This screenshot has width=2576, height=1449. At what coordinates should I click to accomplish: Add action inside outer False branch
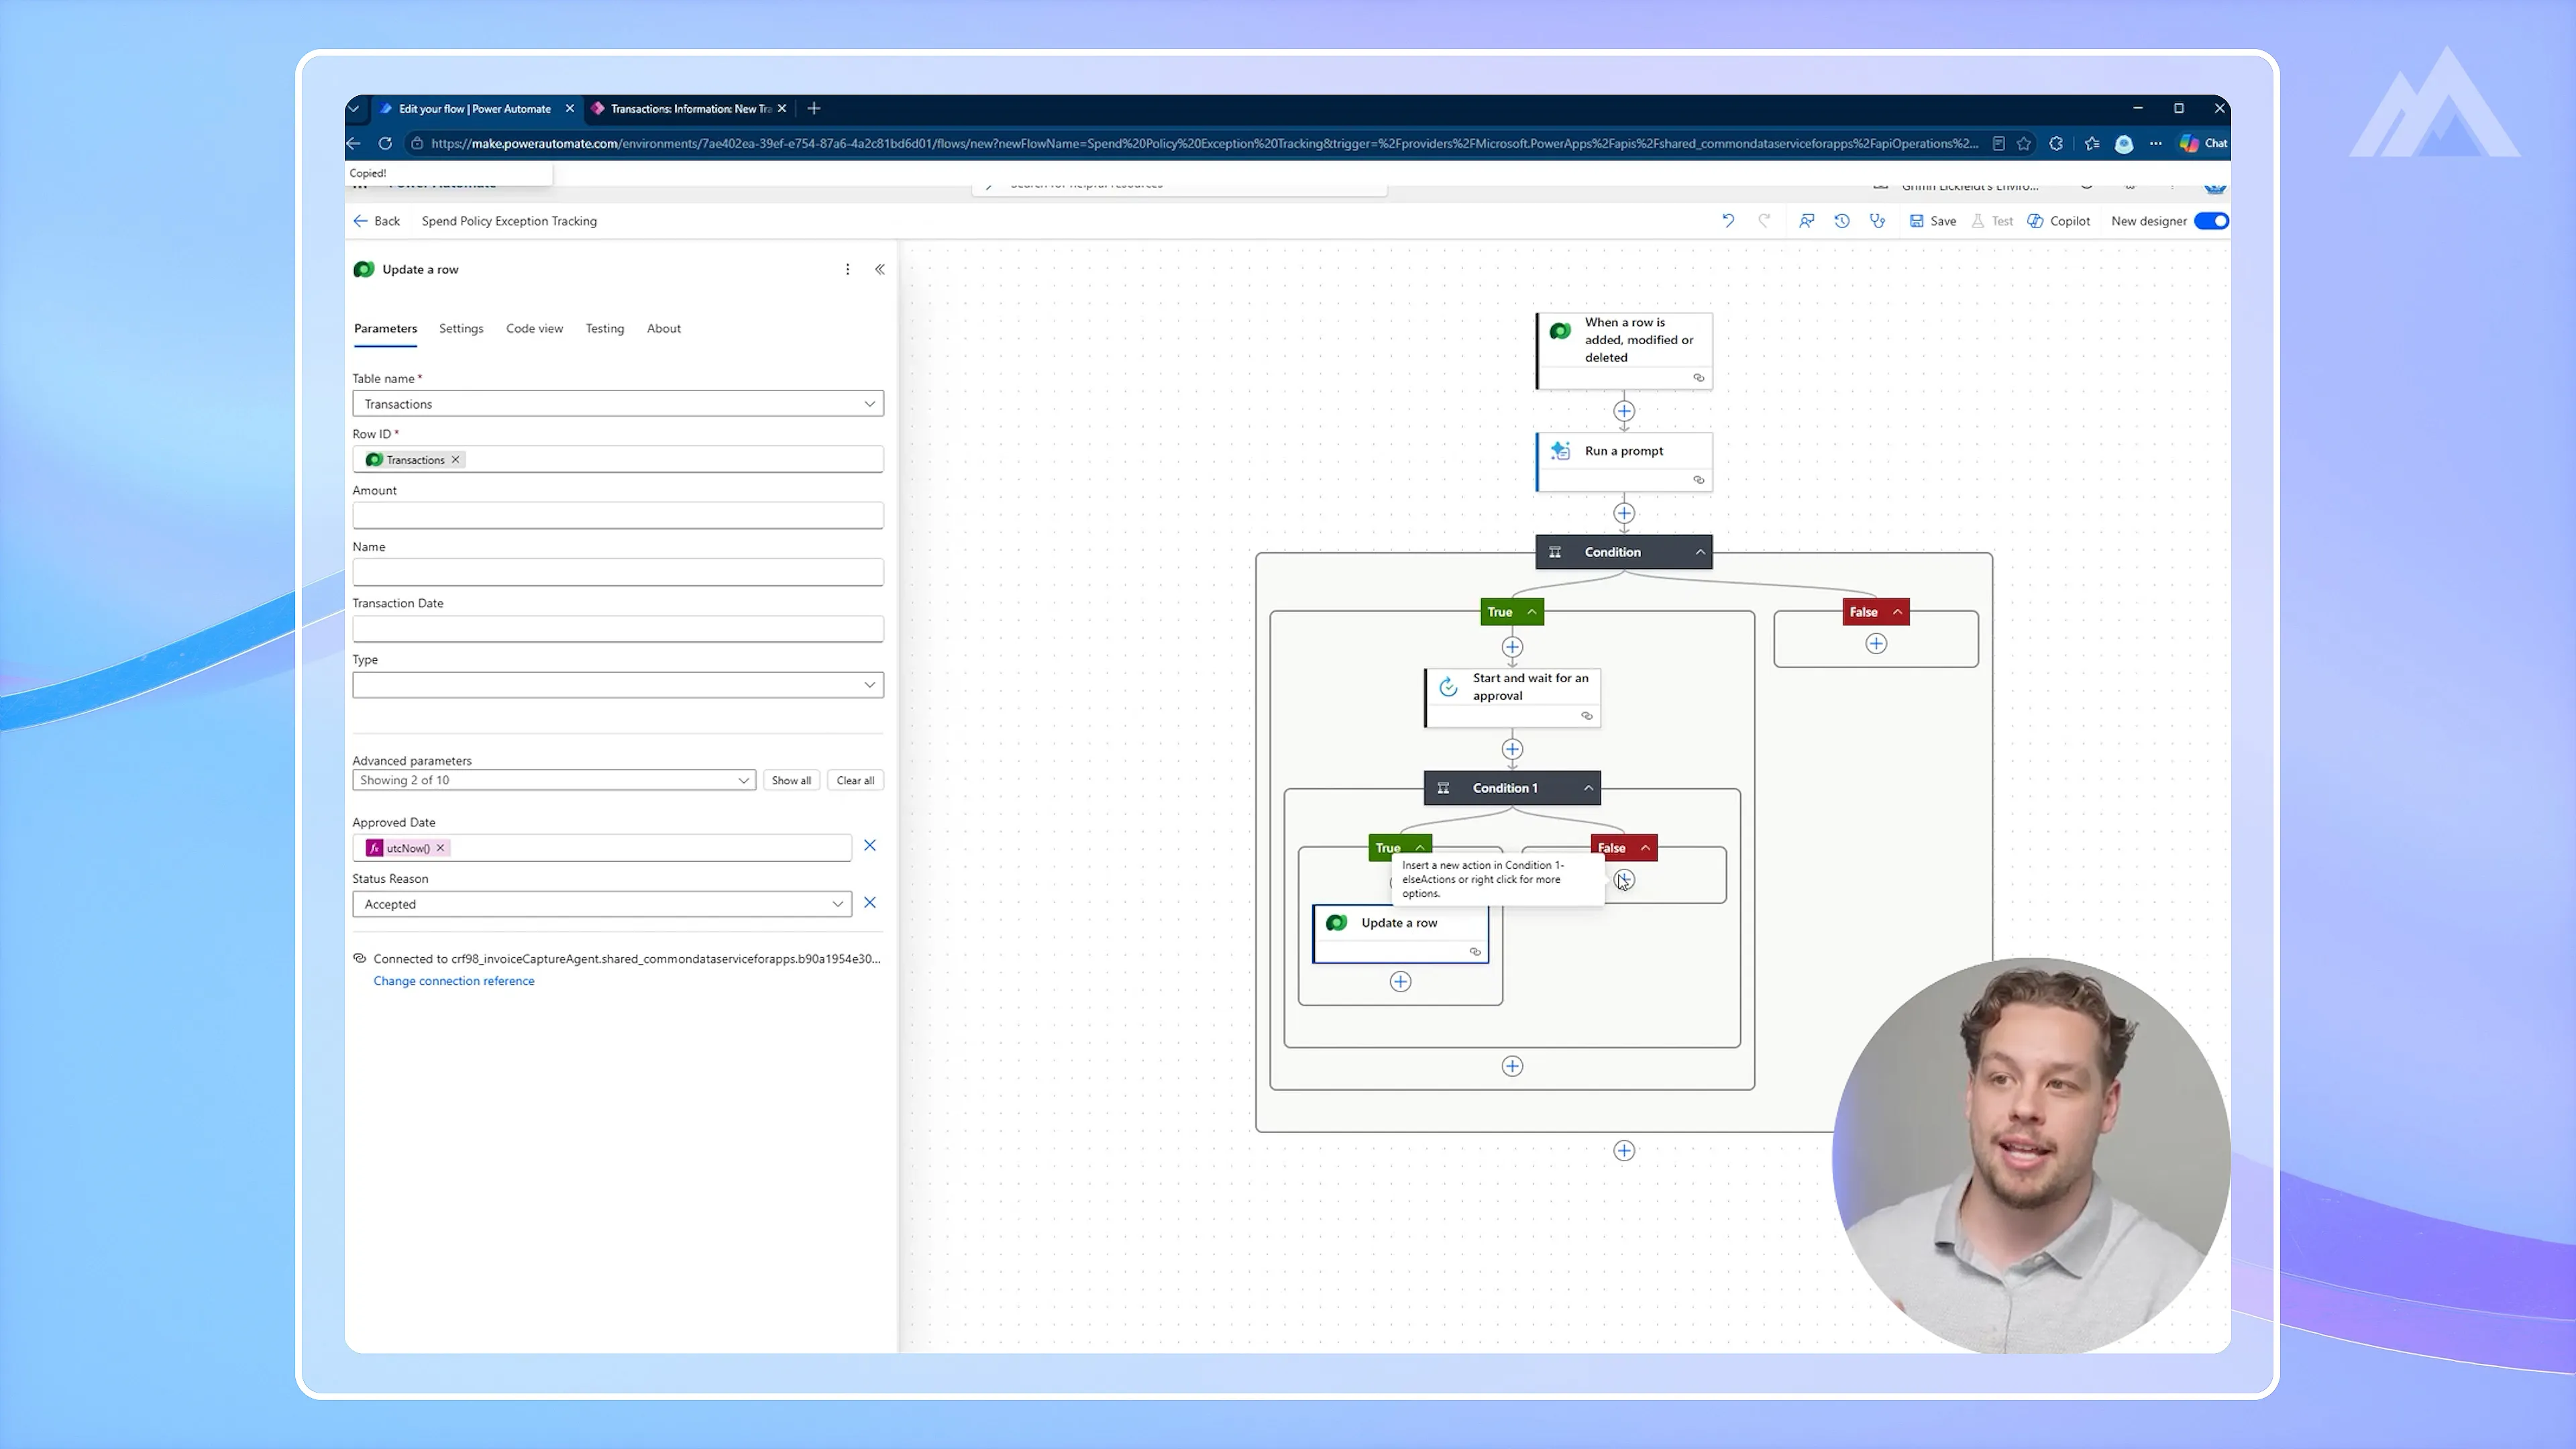click(1876, 644)
